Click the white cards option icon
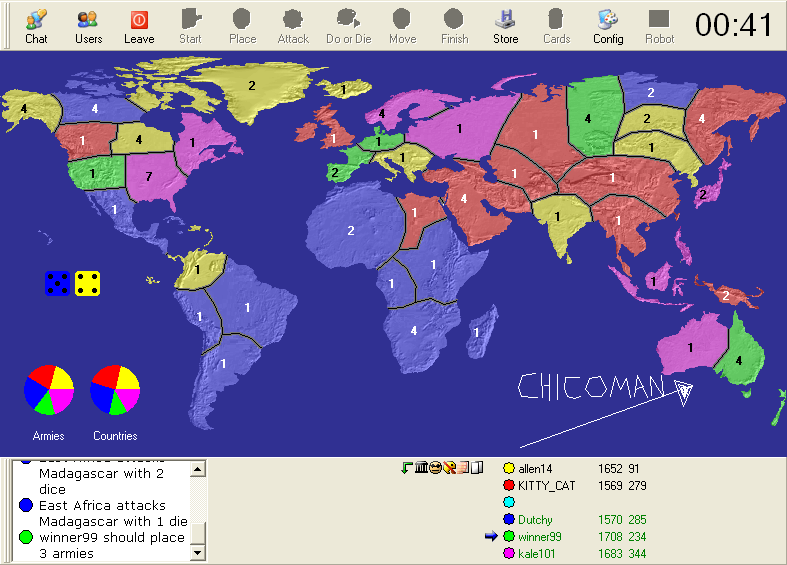Image resolution: width=787 pixels, height=565 pixels. [x=477, y=468]
